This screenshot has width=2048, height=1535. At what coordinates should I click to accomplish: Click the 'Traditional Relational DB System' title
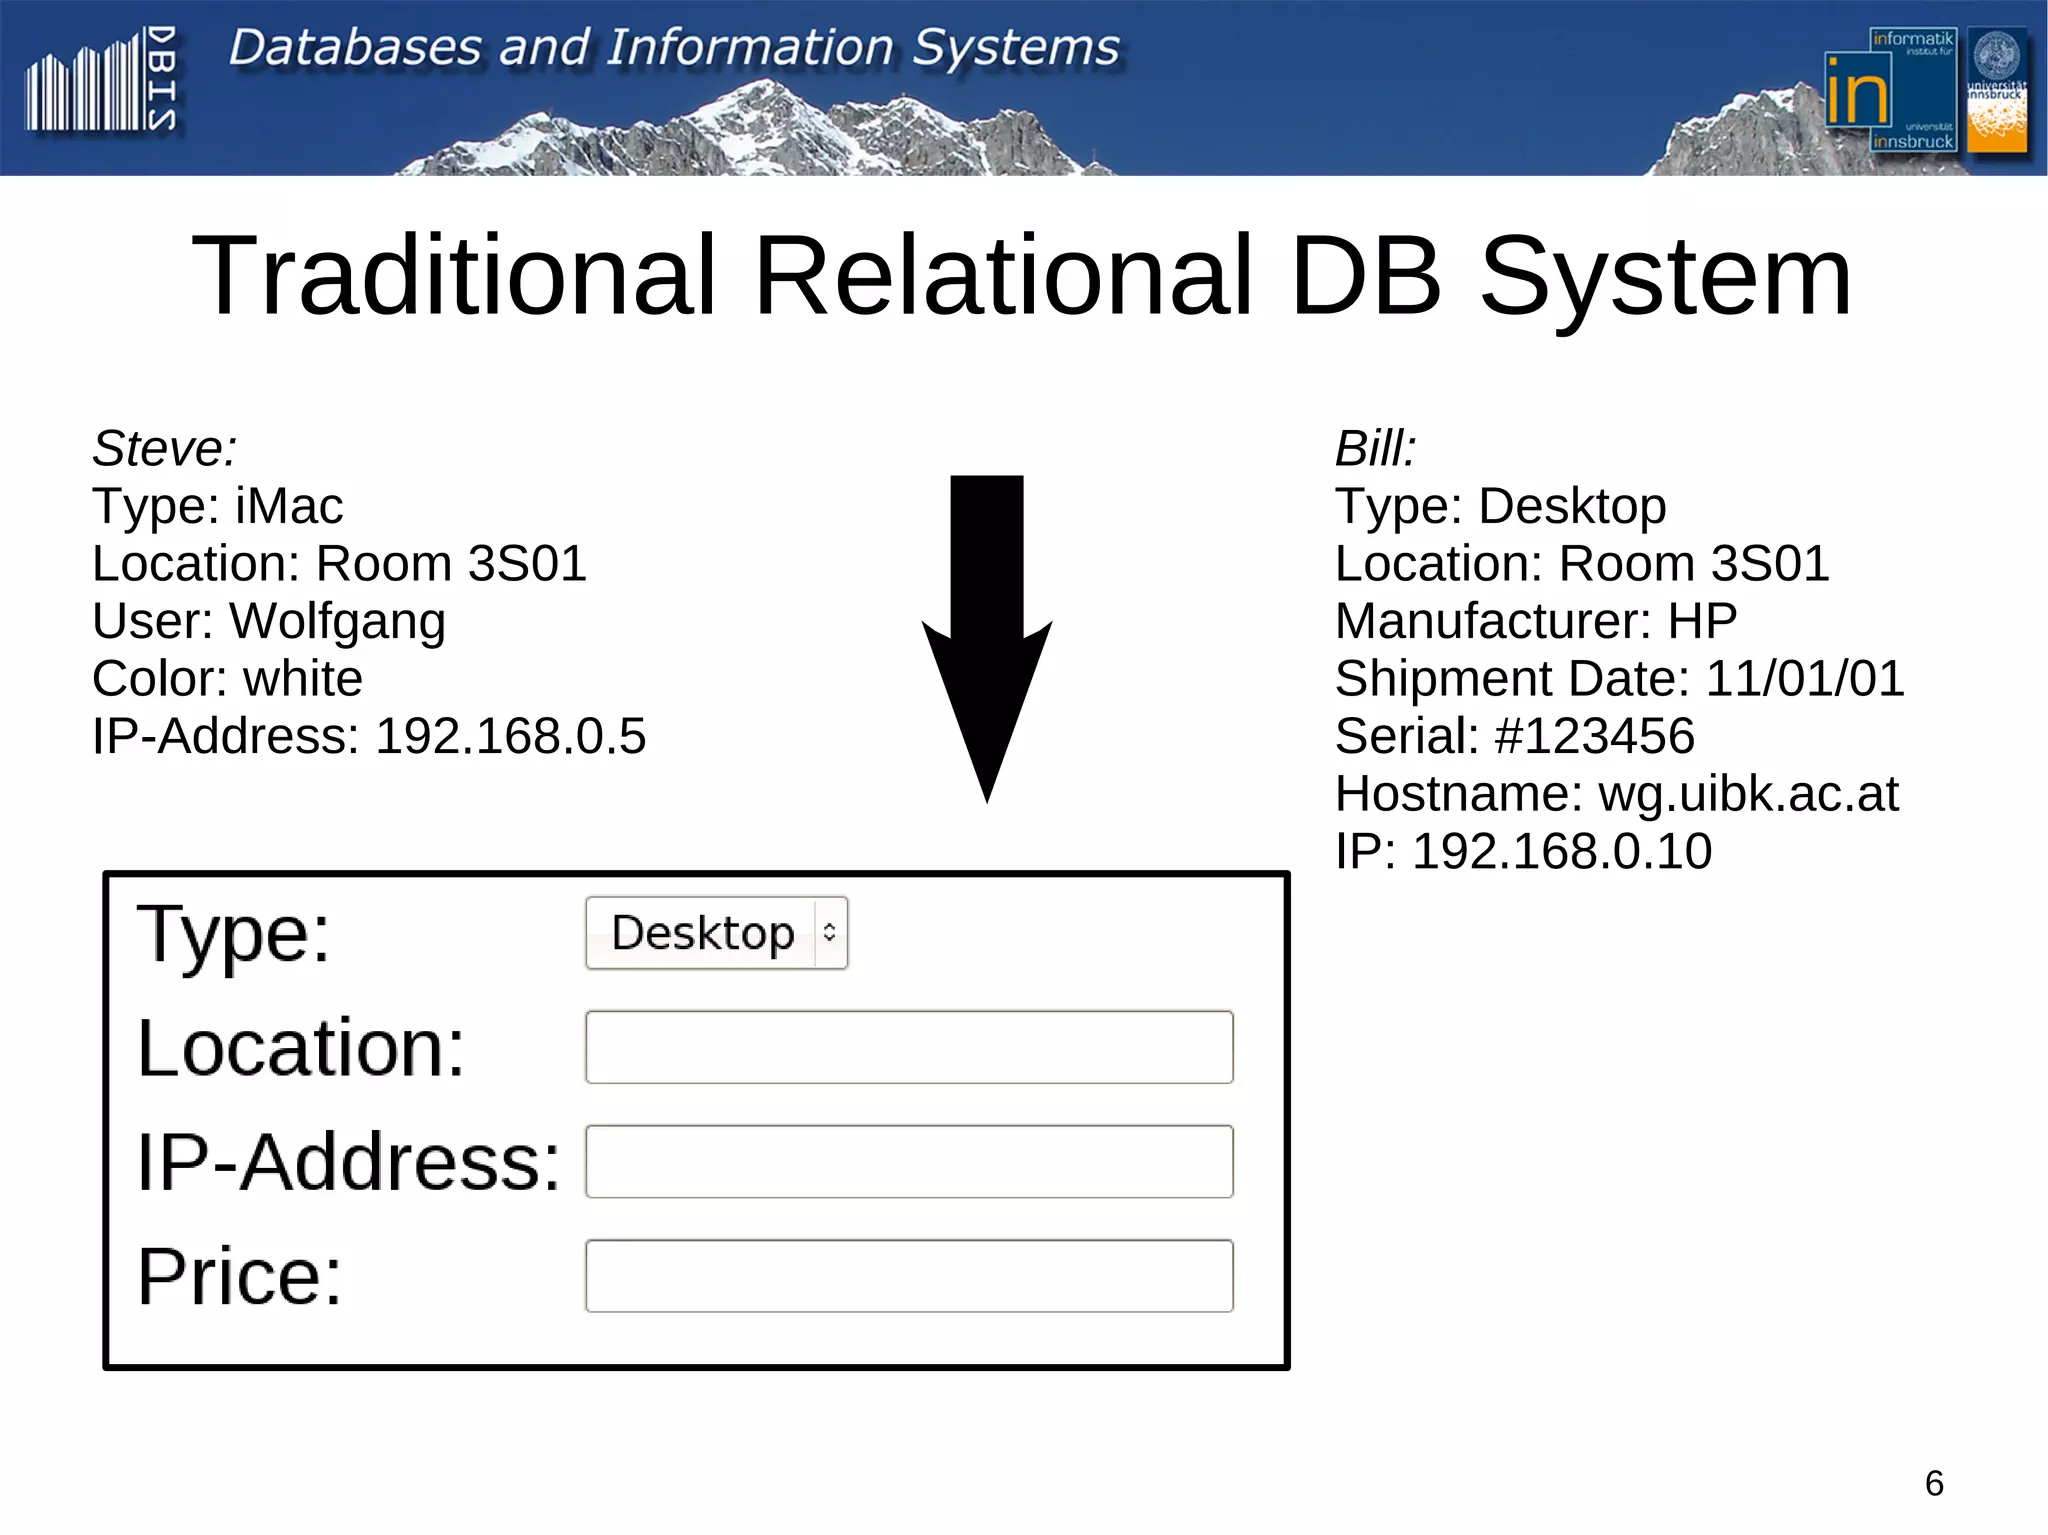tap(1021, 275)
